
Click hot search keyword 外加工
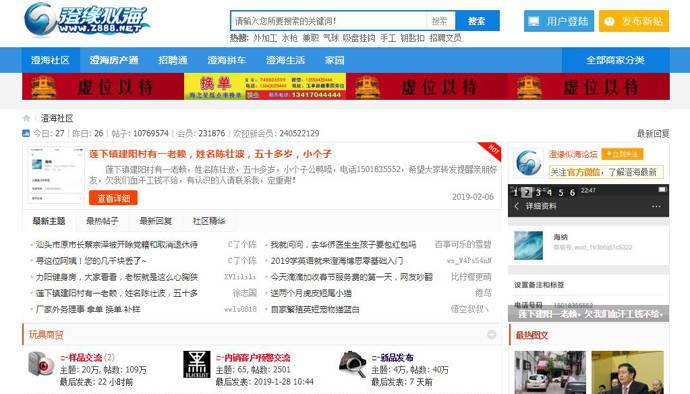coord(265,38)
